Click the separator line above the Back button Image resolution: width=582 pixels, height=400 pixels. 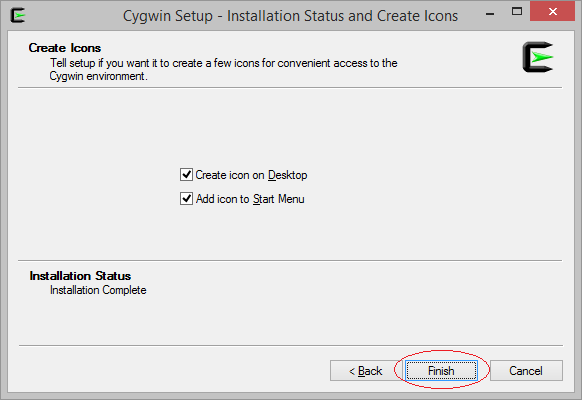291,345
